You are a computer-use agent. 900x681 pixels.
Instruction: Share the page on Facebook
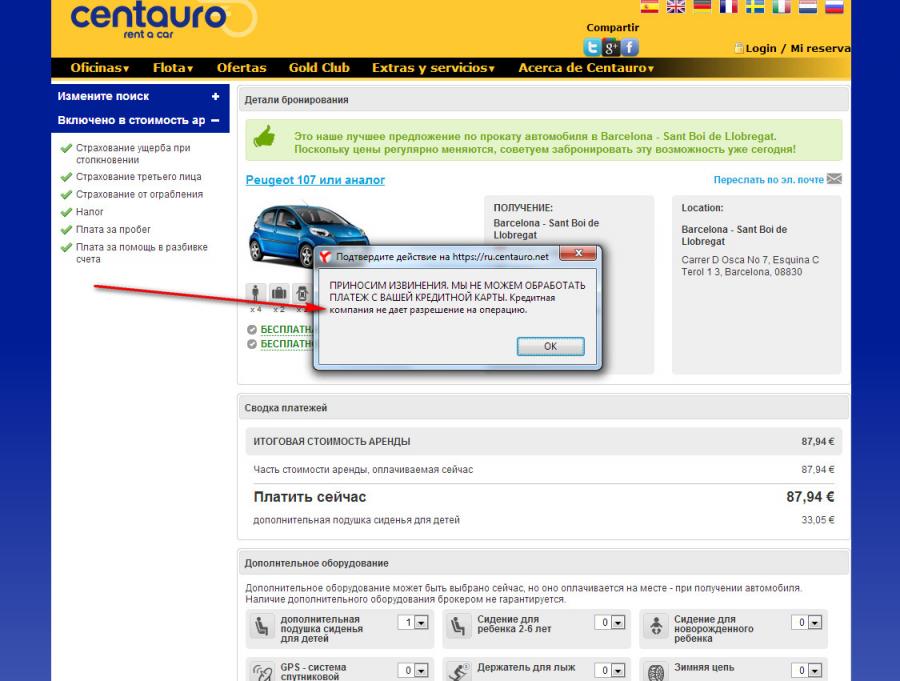click(x=630, y=47)
